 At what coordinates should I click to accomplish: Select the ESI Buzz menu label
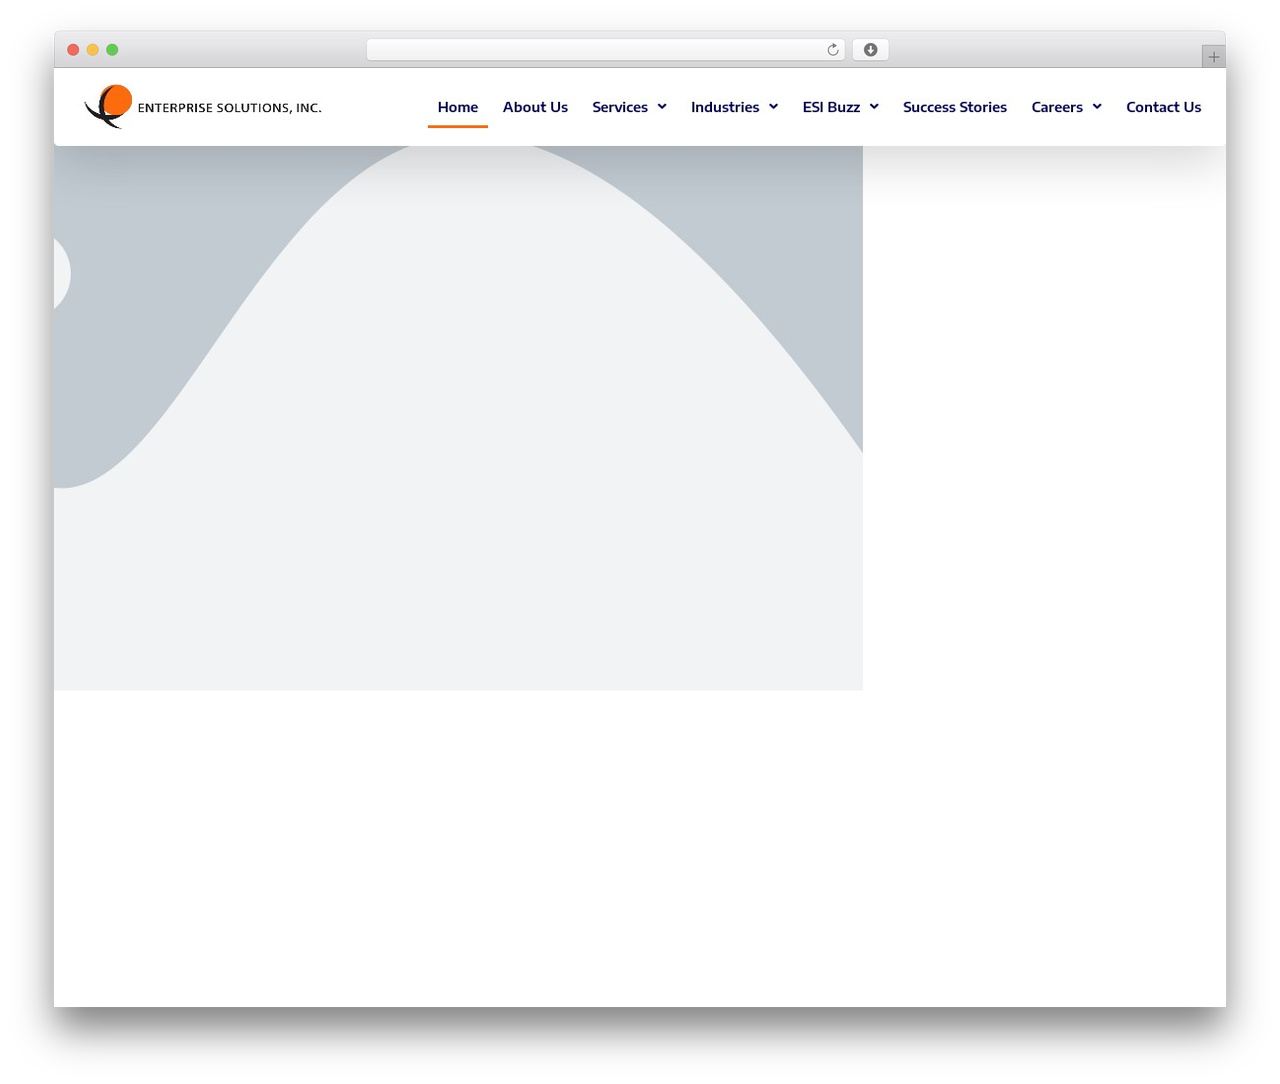pos(831,107)
